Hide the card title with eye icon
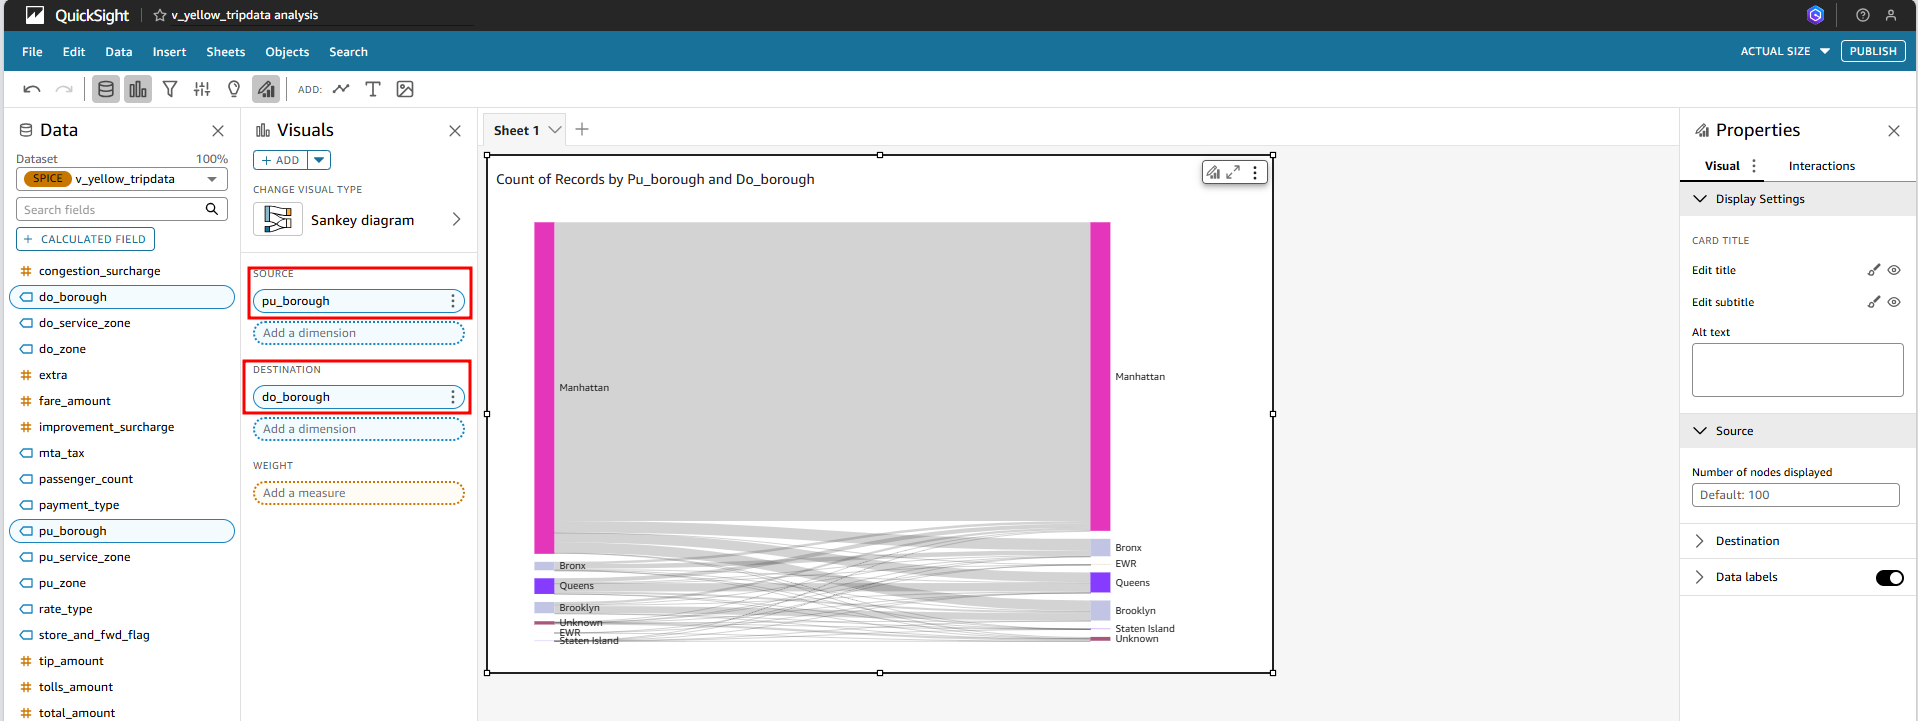The height and width of the screenshot is (721, 1918). [1894, 270]
